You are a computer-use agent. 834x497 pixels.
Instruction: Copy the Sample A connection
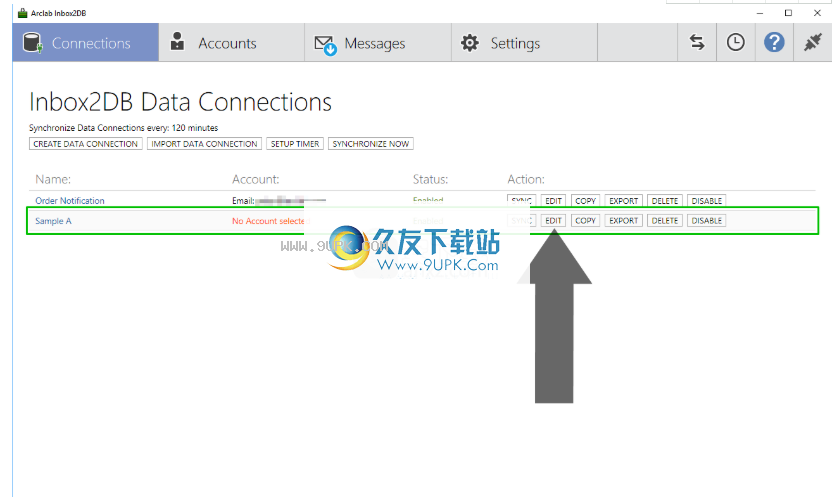click(x=585, y=220)
